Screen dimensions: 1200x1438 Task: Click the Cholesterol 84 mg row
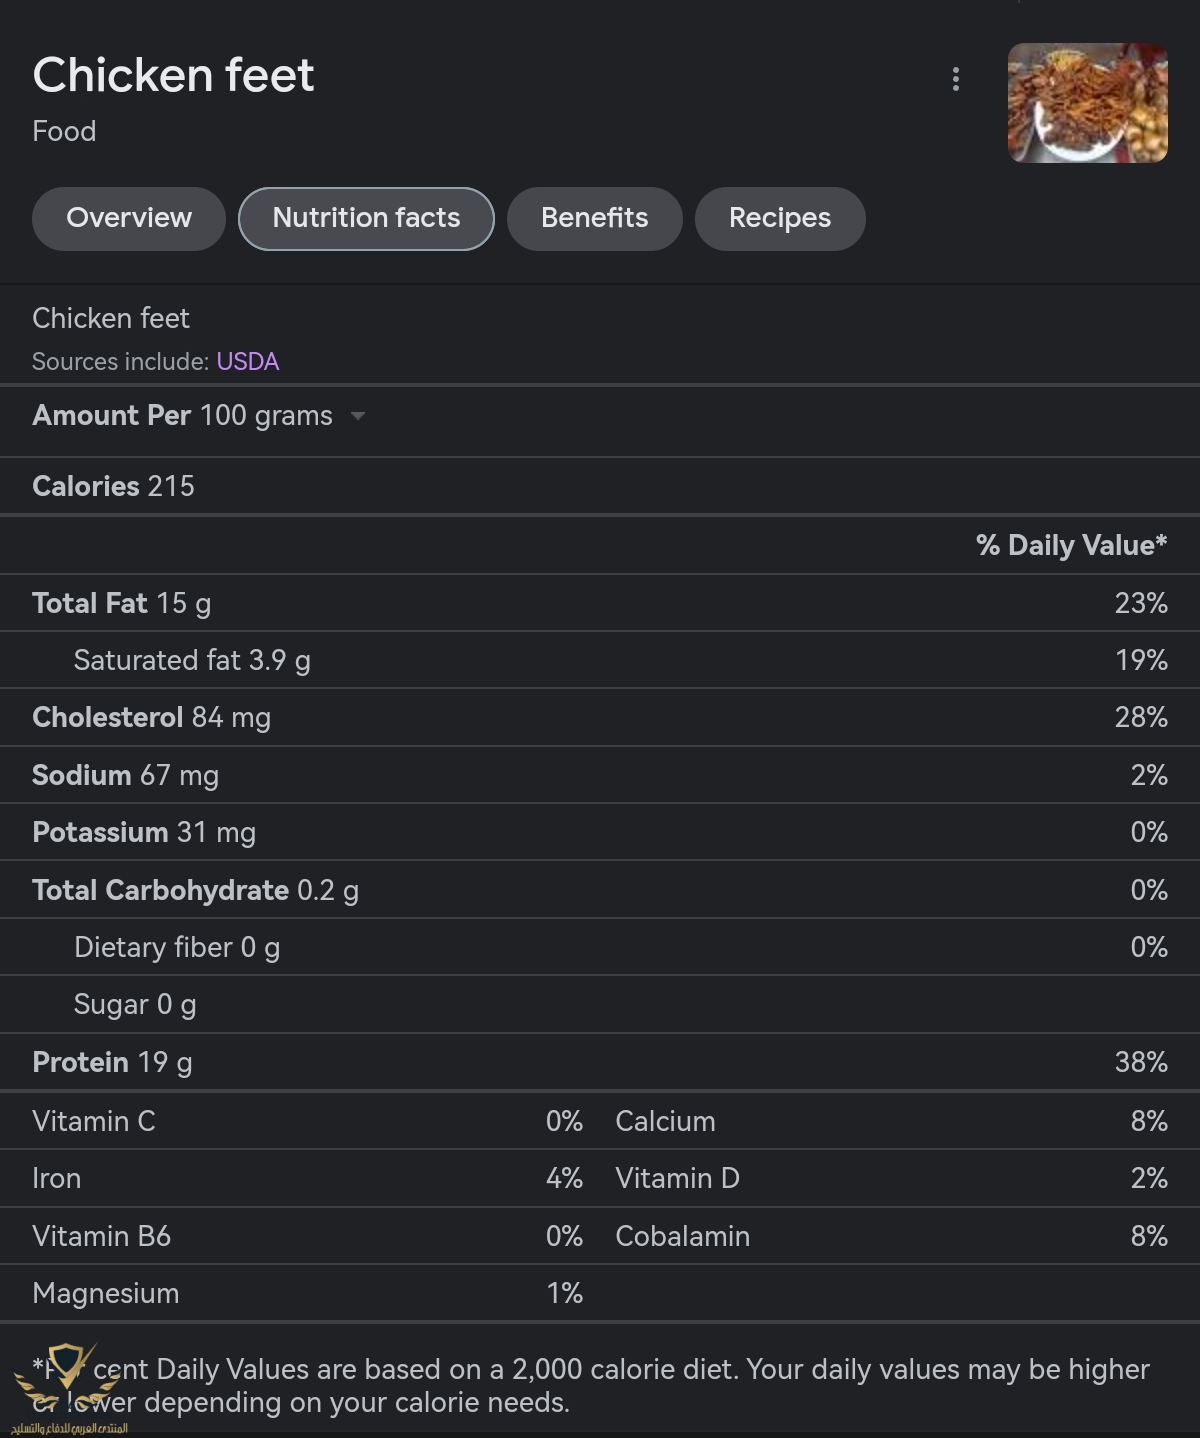tap(600, 717)
